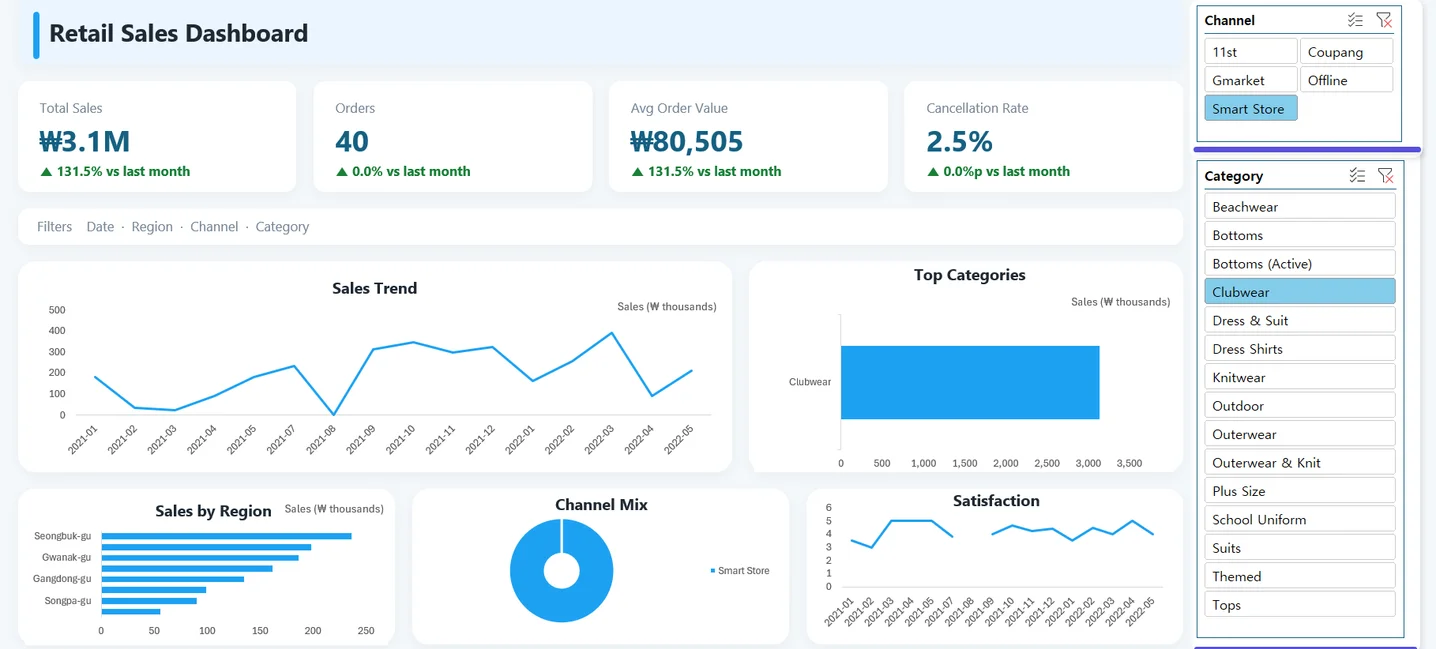Click the Clubwear bar in Top Categories
The image size is (1436, 649).
click(970, 382)
